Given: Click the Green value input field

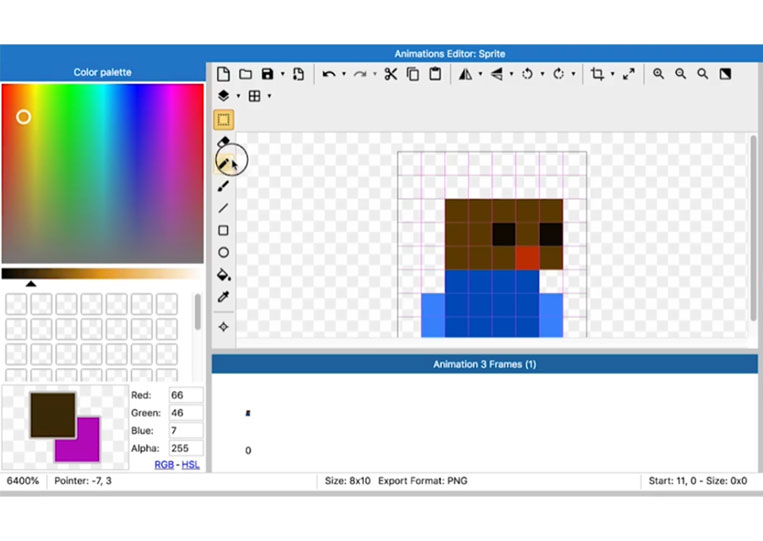Looking at the screenshot, I should click(x=186, y=413).
